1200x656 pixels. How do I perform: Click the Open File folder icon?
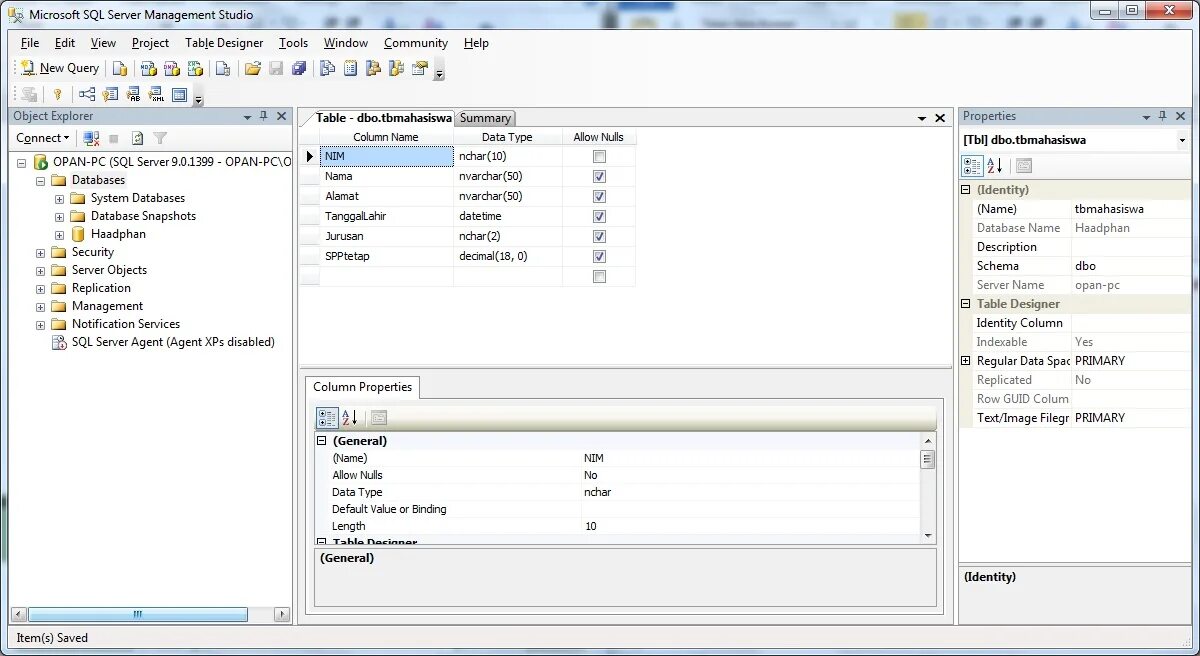coord(253,68)
